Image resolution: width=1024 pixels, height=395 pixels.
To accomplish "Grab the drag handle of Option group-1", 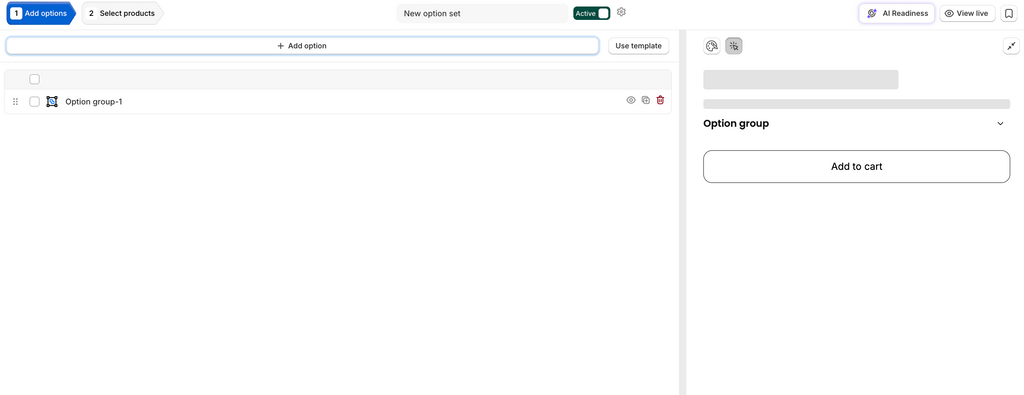I will tap(16, 102).
